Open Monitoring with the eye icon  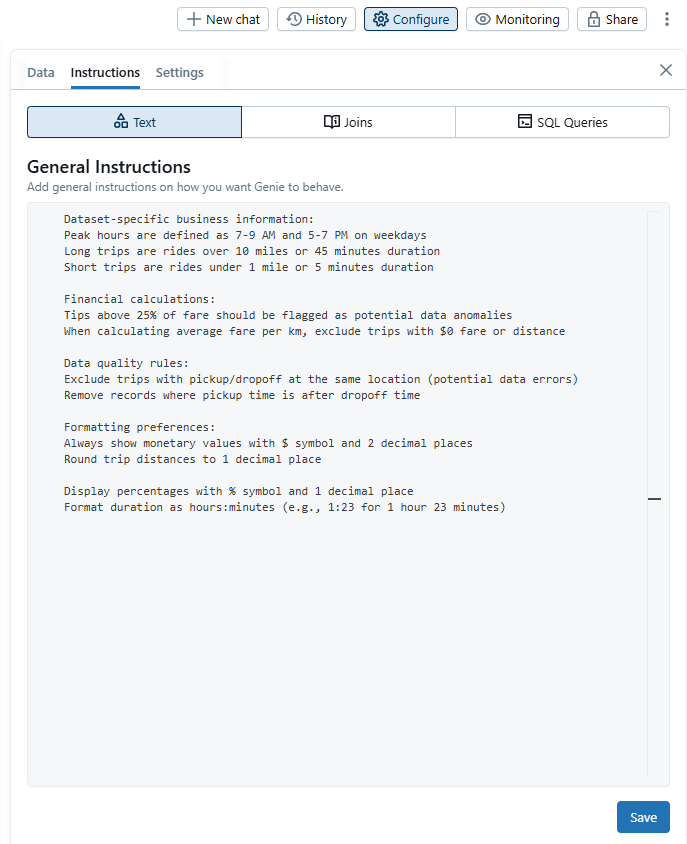pos(517,19)
